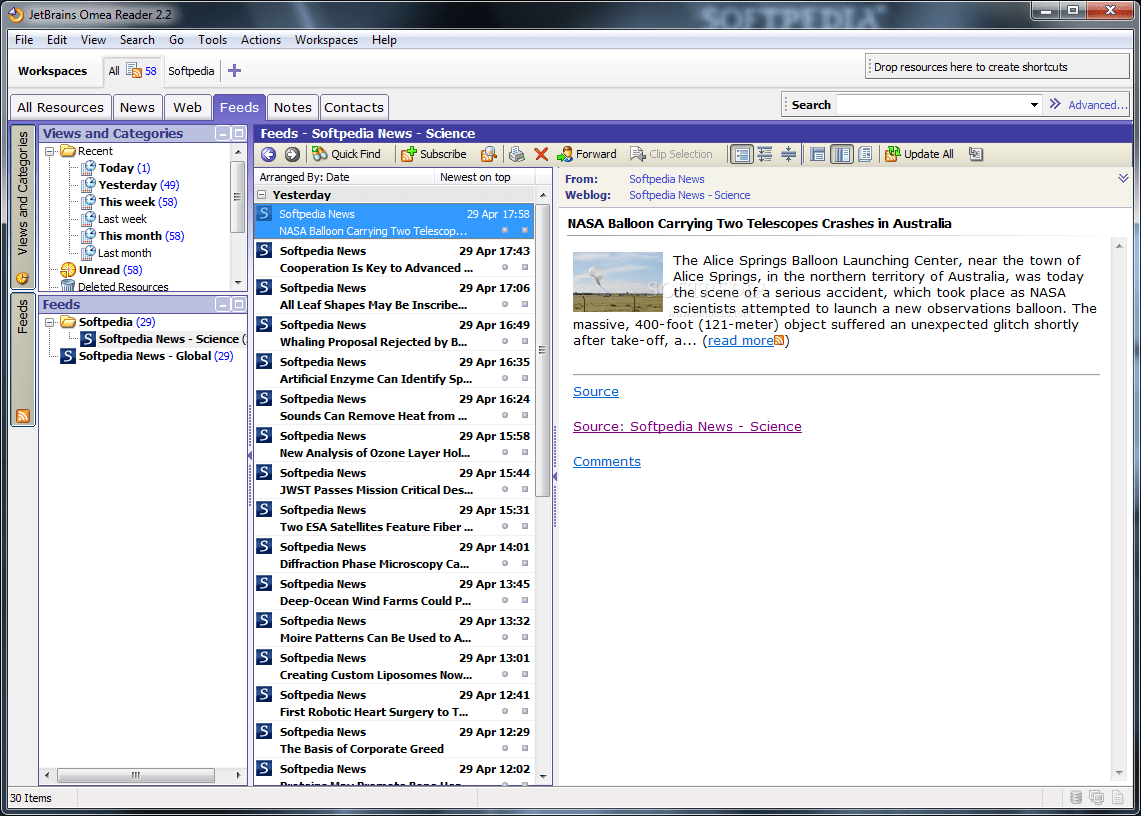Open Advanced search options
Viewport: 1141px width, 816px height.
coord(1096,106)
